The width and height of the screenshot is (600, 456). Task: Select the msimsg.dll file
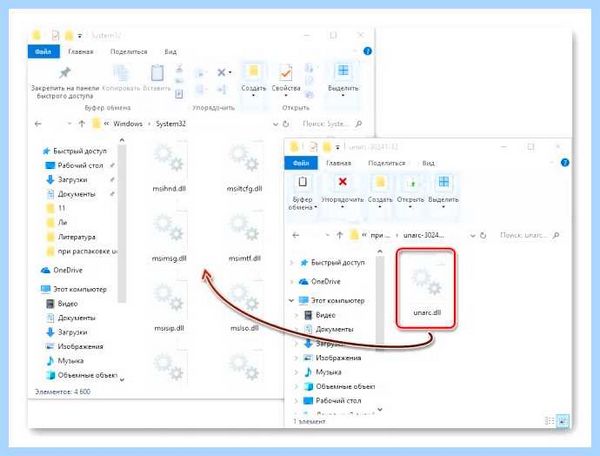click(x=169, y=237)
